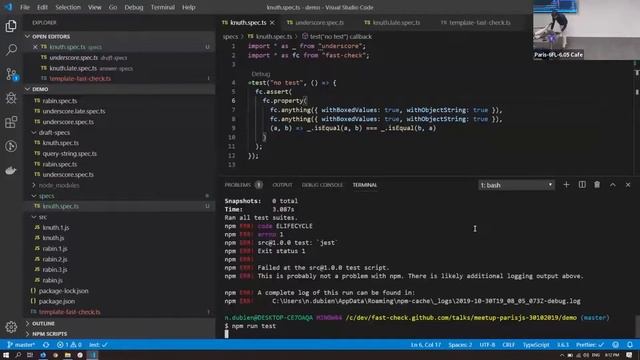This screenshot has width=640, height=360.
Task: Synchronize changes via status bar sync icon
Action: (46, 345)
